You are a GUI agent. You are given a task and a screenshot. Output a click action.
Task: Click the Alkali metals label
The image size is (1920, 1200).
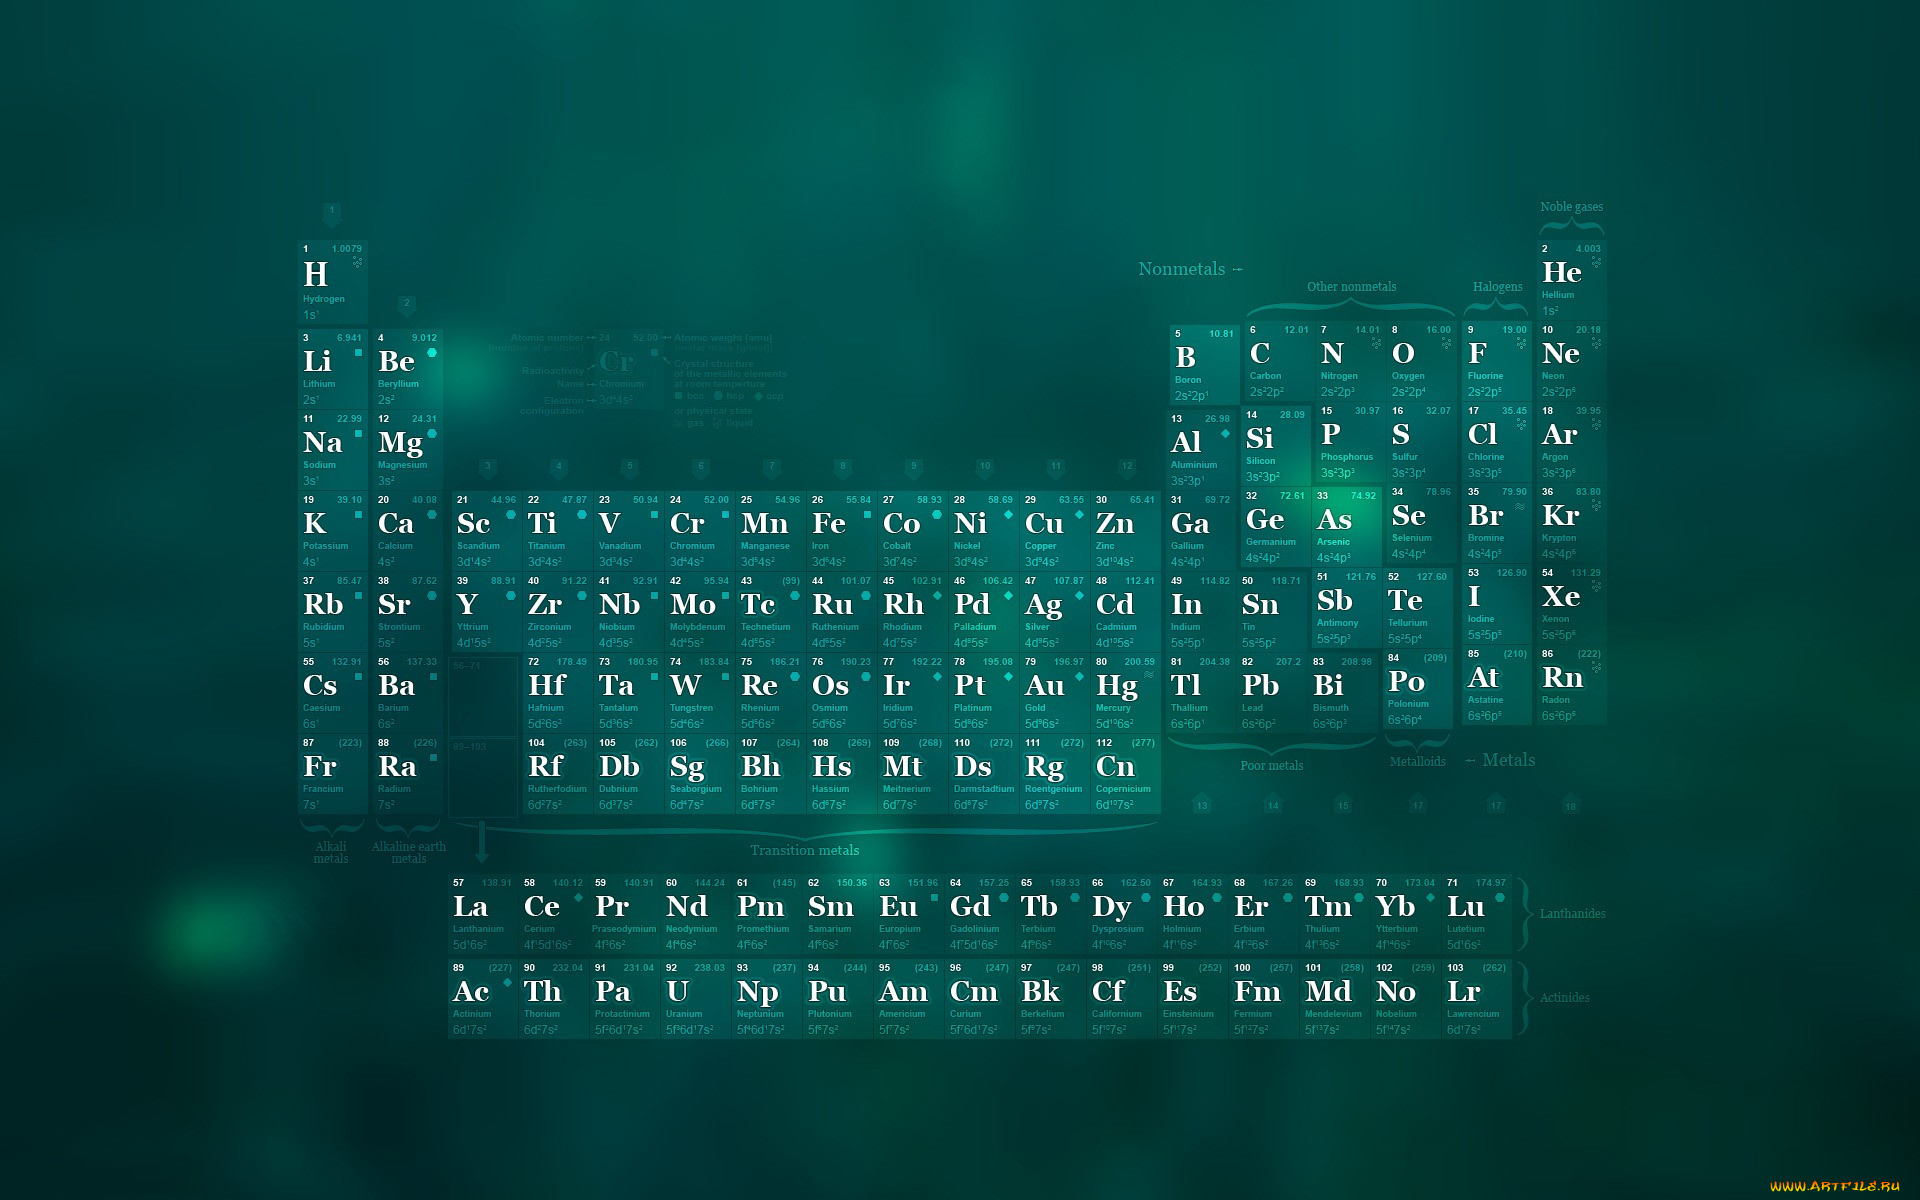331,852
